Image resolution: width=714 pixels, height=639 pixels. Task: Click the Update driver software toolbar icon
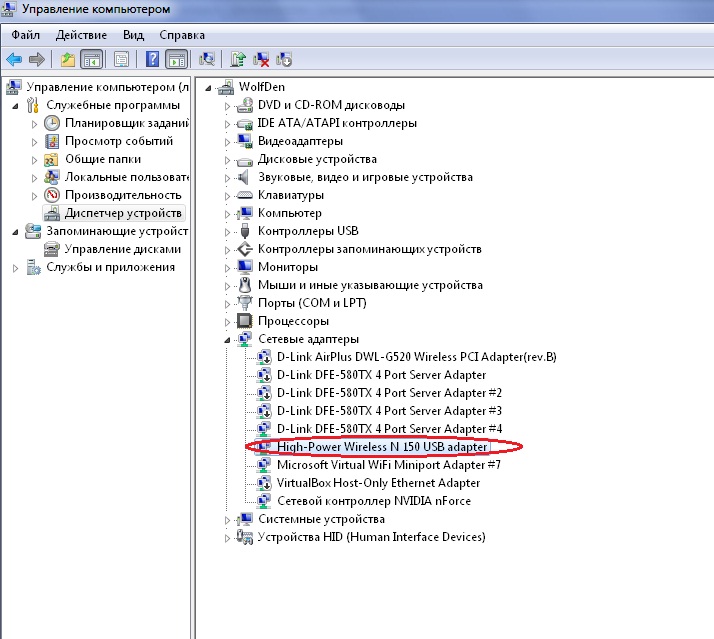[x=238, y=59]
